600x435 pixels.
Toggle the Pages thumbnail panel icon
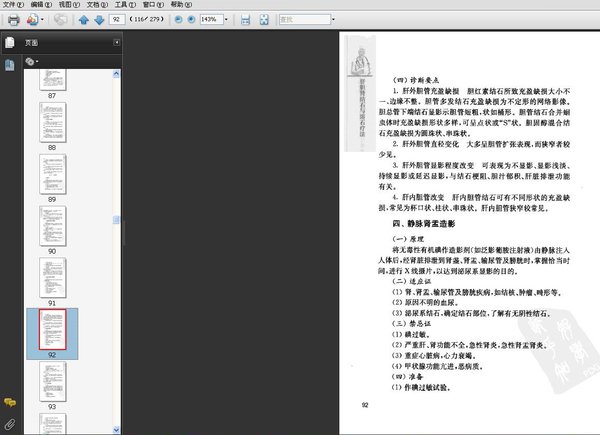tap(10, 43)
